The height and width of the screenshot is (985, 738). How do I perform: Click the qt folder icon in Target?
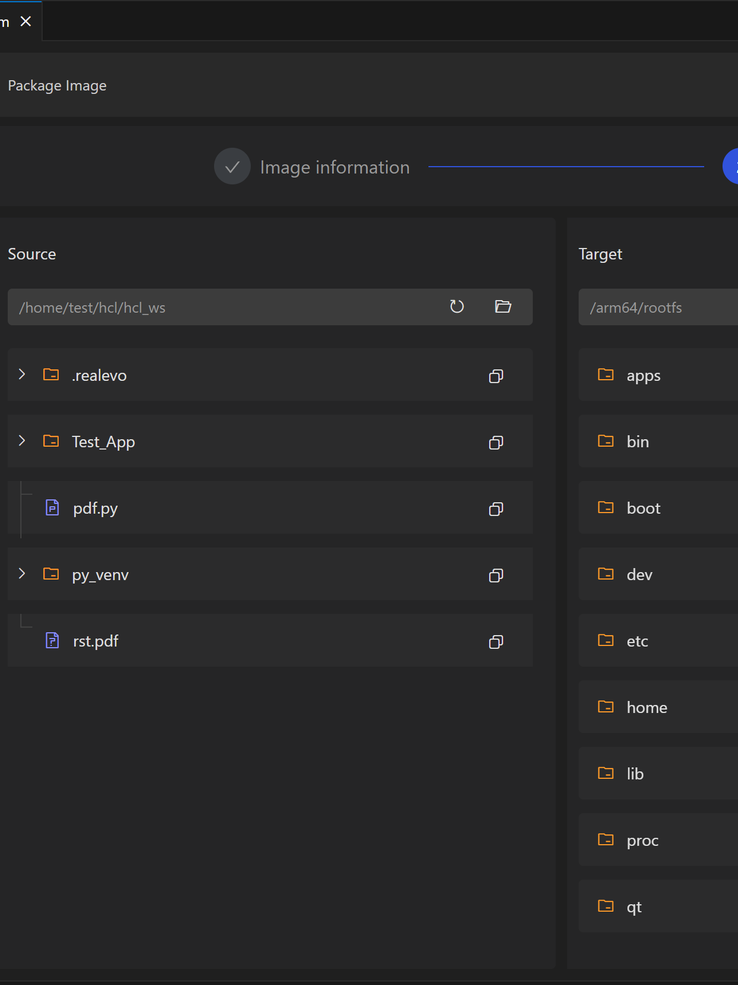pyautogui.click(x=605, y=906)
